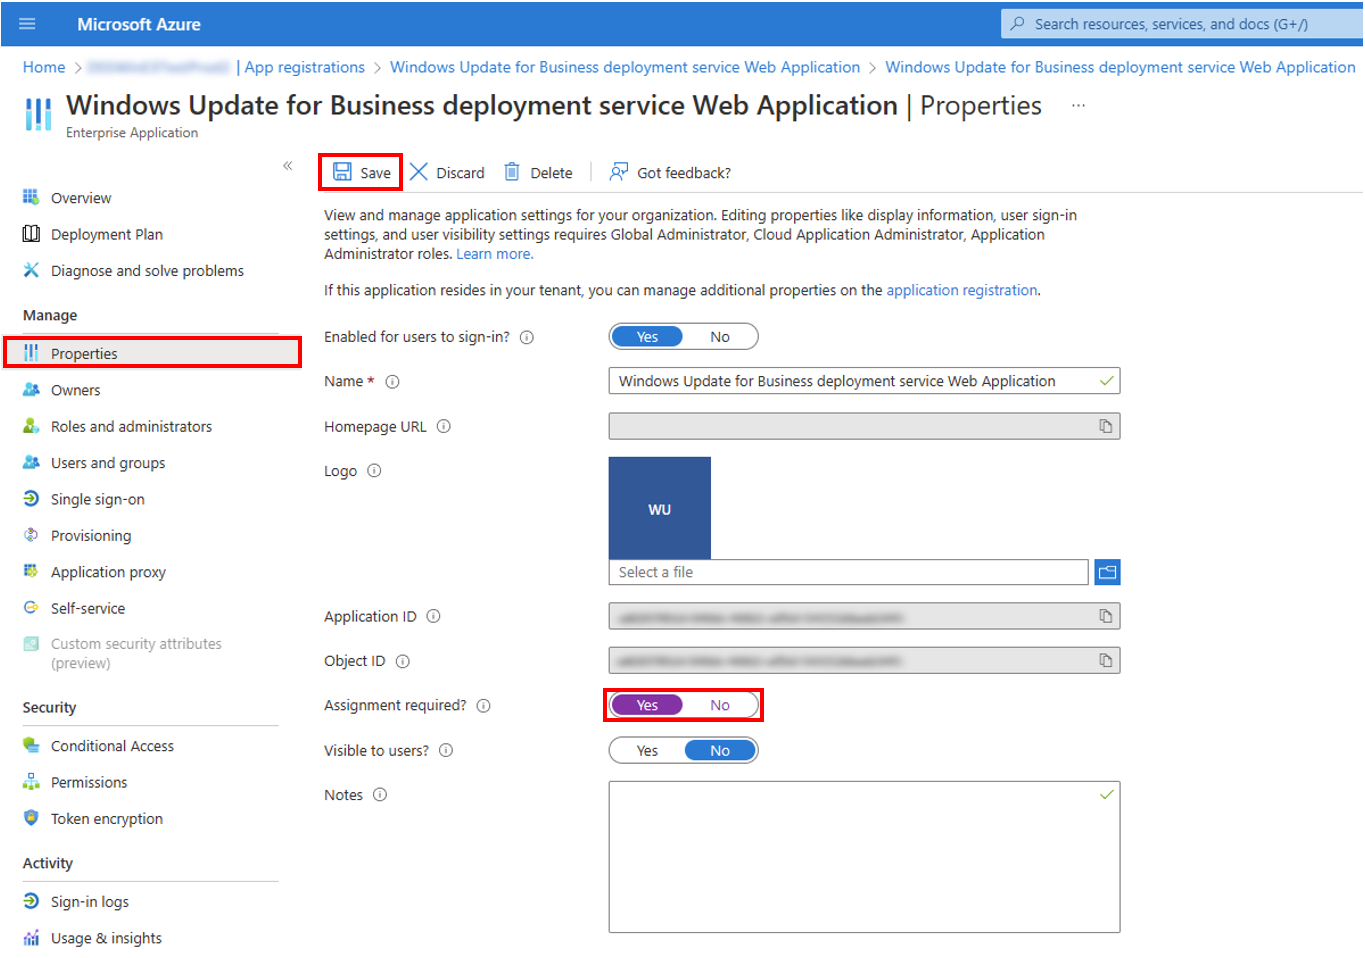Browse for a logo file
Image resolution: width=1365 pixels, height=958 pixels.
click(x=1107, y=572)
